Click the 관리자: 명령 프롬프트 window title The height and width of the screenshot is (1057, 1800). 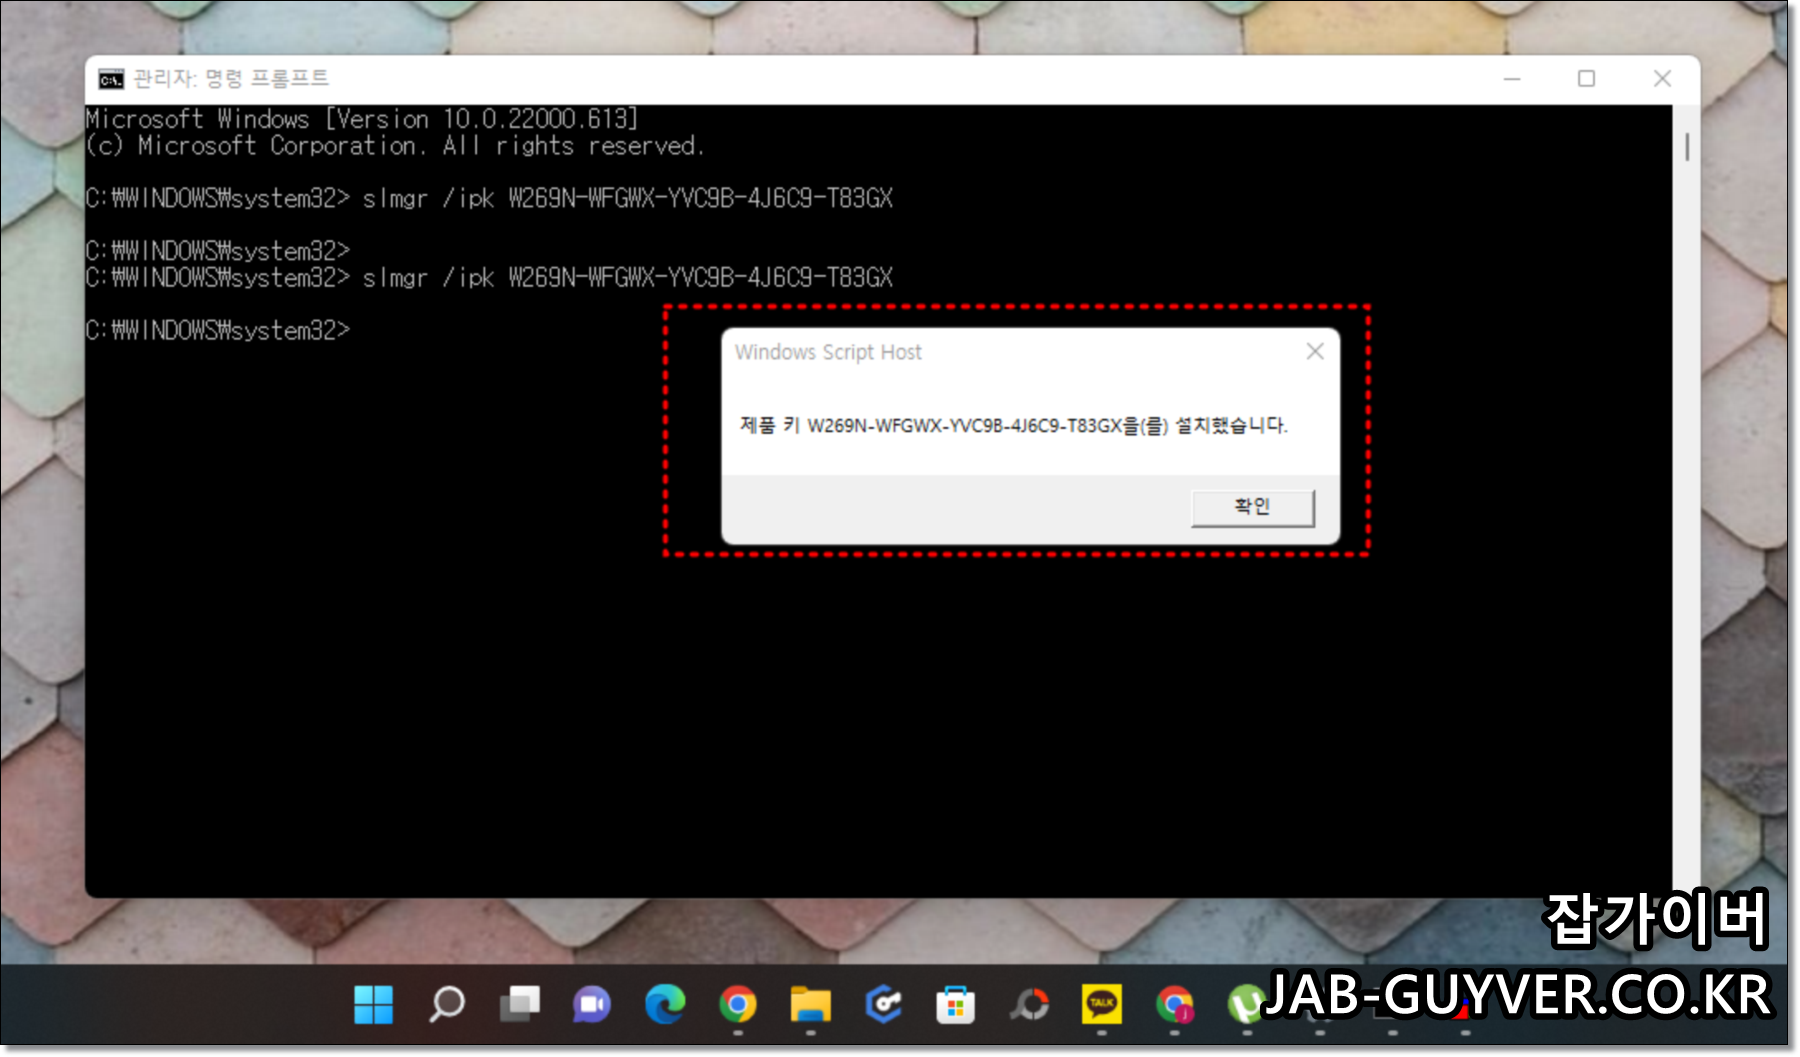[231, 78]
